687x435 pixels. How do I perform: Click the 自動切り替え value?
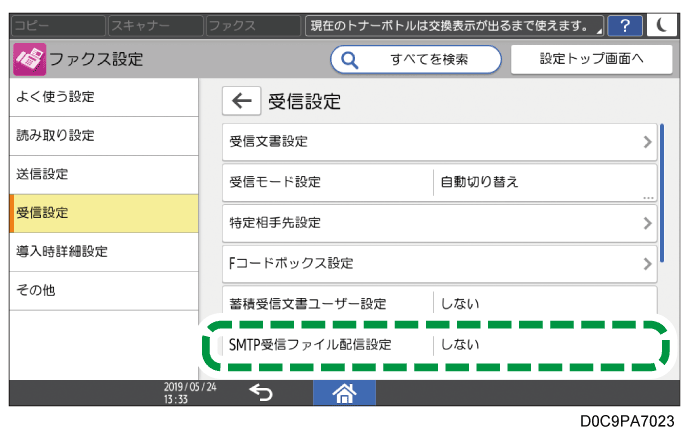[479, 182]
